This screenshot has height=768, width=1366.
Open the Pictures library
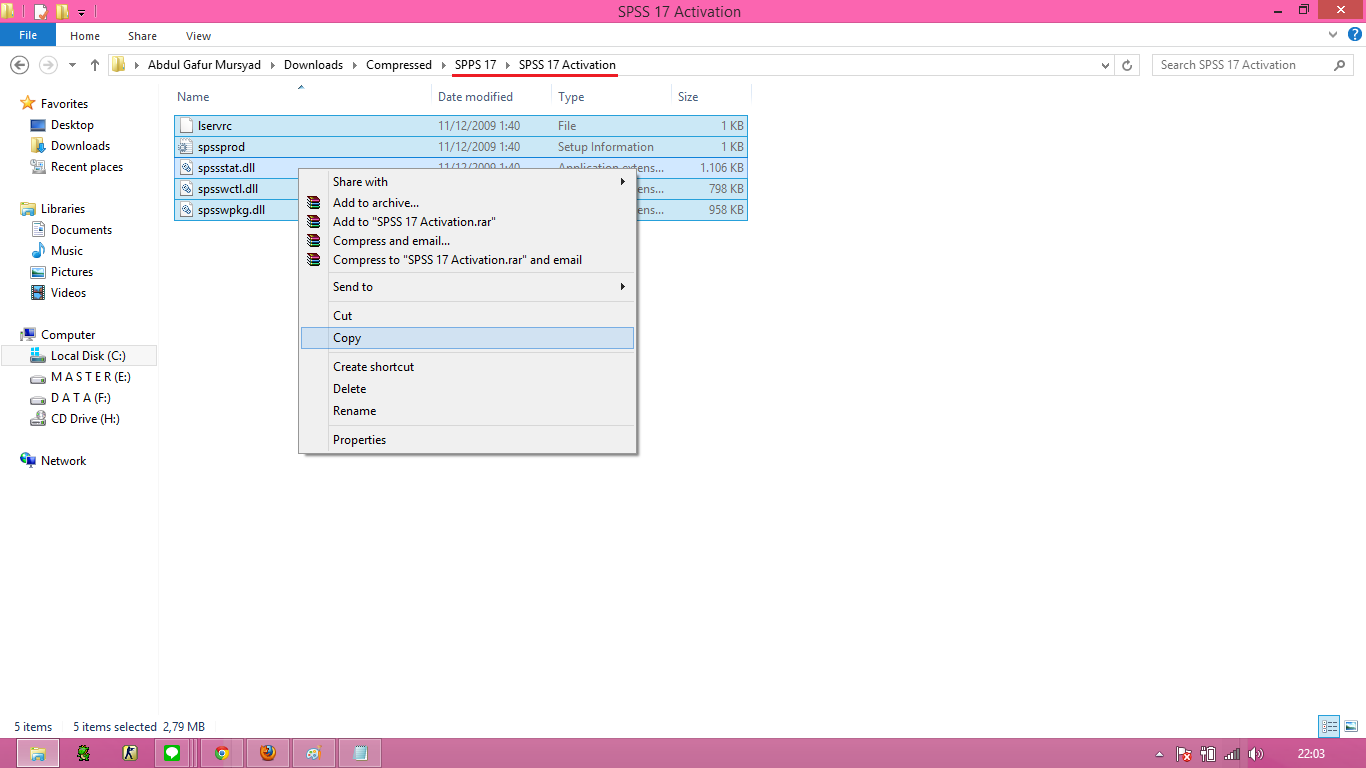tap(72, 272)
